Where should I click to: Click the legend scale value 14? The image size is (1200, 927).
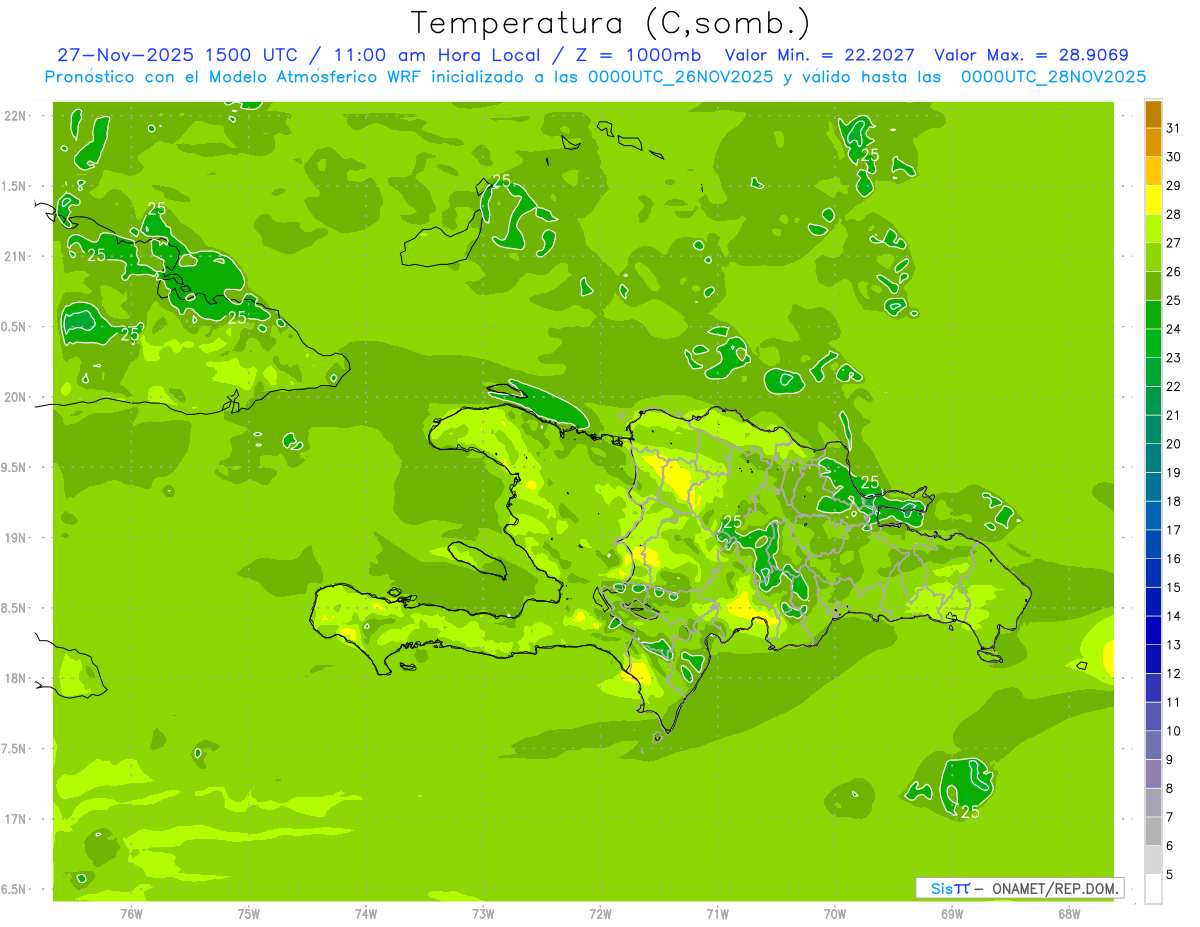pyautogui.click(x=1175, y=617)
